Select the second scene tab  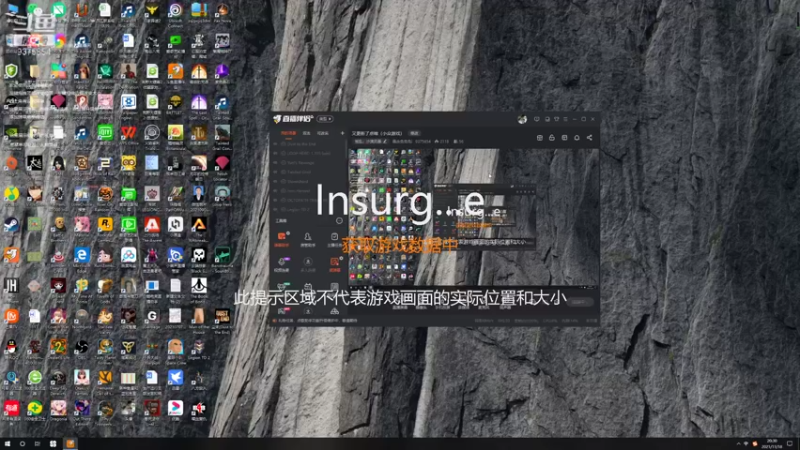pyautogui.click(x=307, y=133)
